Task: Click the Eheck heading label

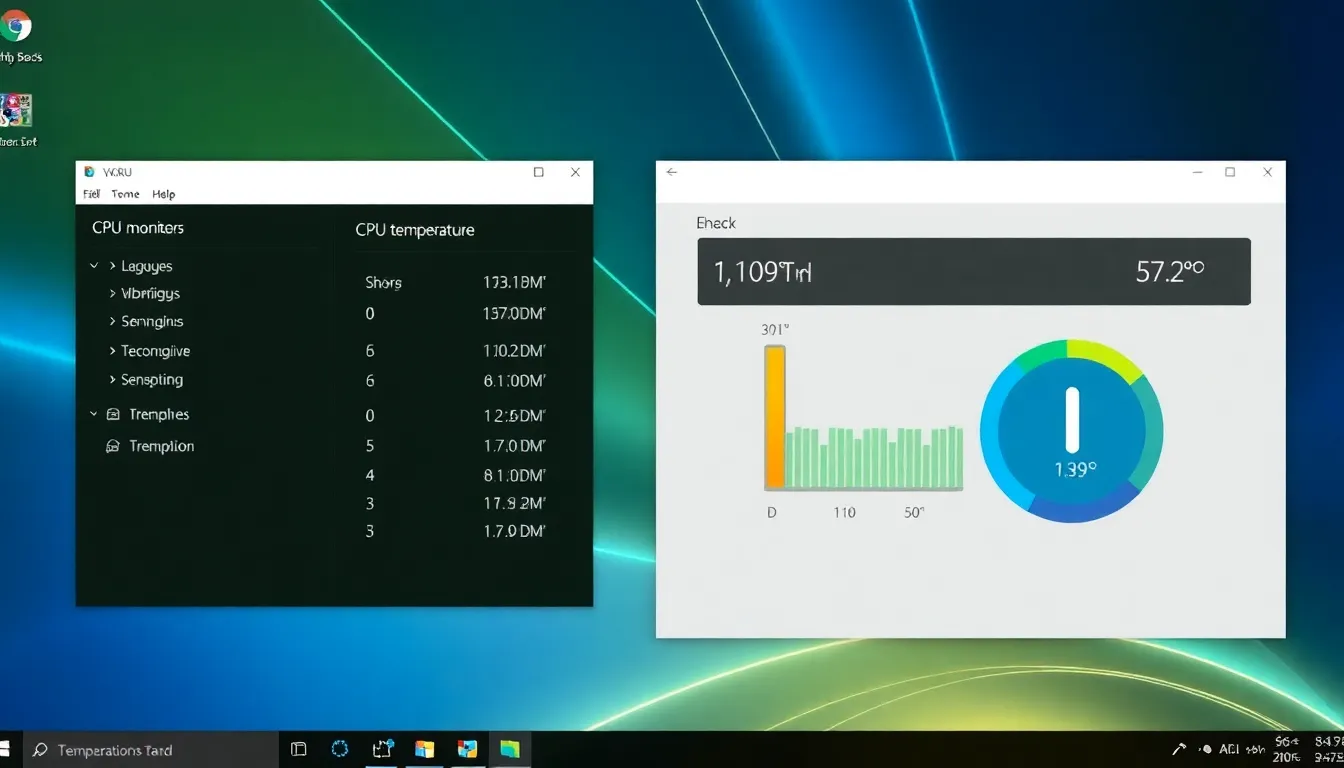Action: (x=716, y=223)
